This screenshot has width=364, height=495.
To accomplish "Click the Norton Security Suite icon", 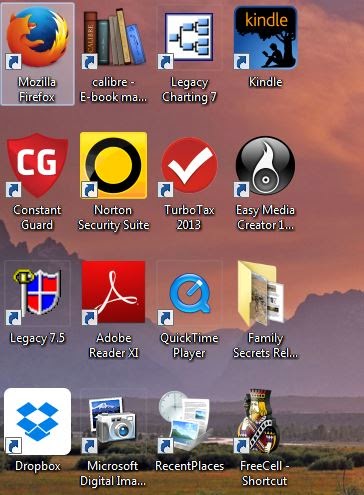I will pyautogui.click(x=113, y=165).
